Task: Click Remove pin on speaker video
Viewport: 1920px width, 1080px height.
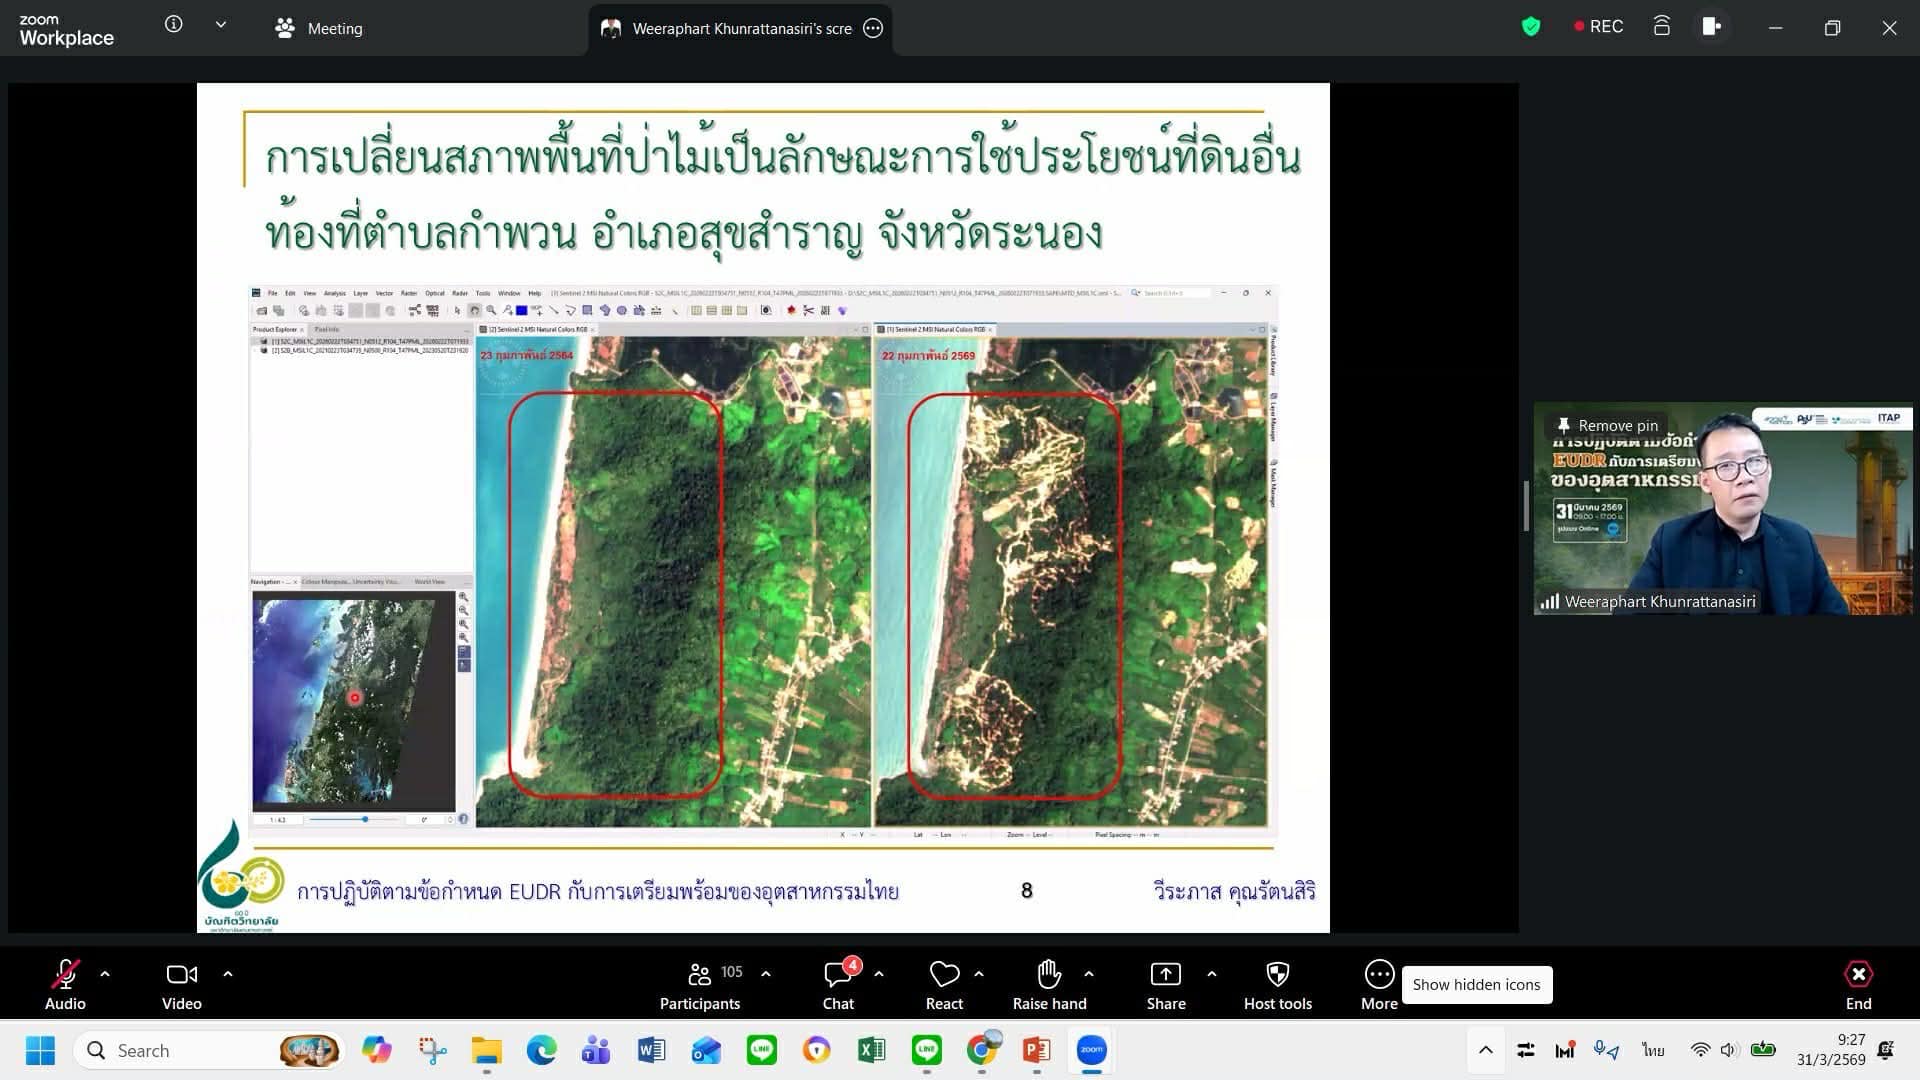Action: tap(1607, 425)
